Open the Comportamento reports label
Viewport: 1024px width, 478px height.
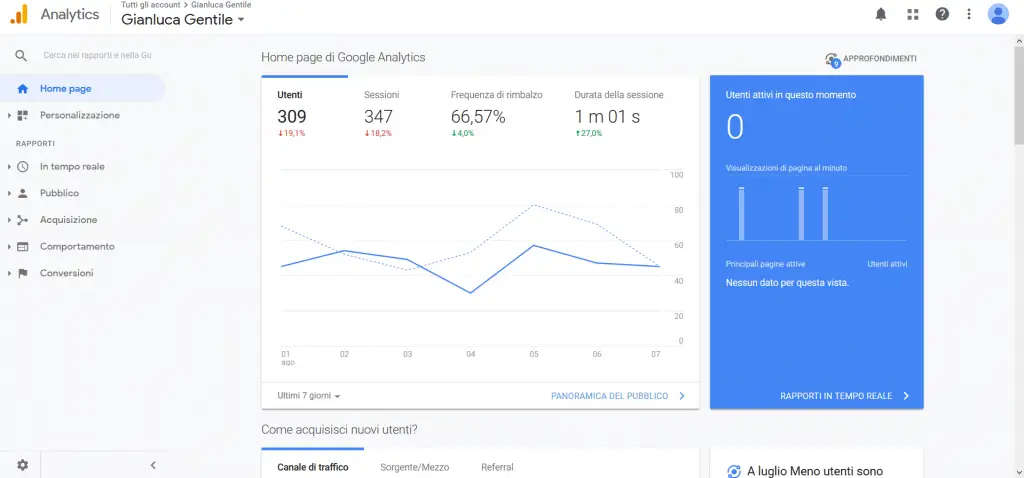point(77,247)
